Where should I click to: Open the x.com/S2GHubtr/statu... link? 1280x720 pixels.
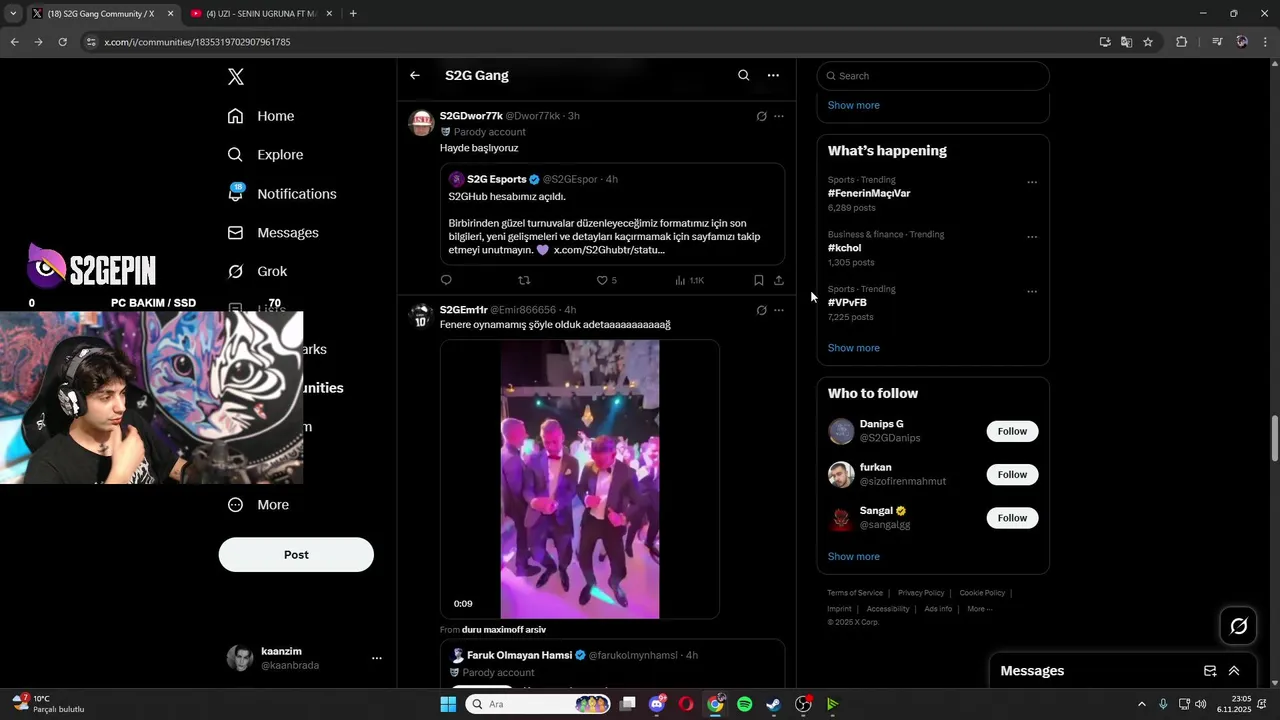click(609, 250)
